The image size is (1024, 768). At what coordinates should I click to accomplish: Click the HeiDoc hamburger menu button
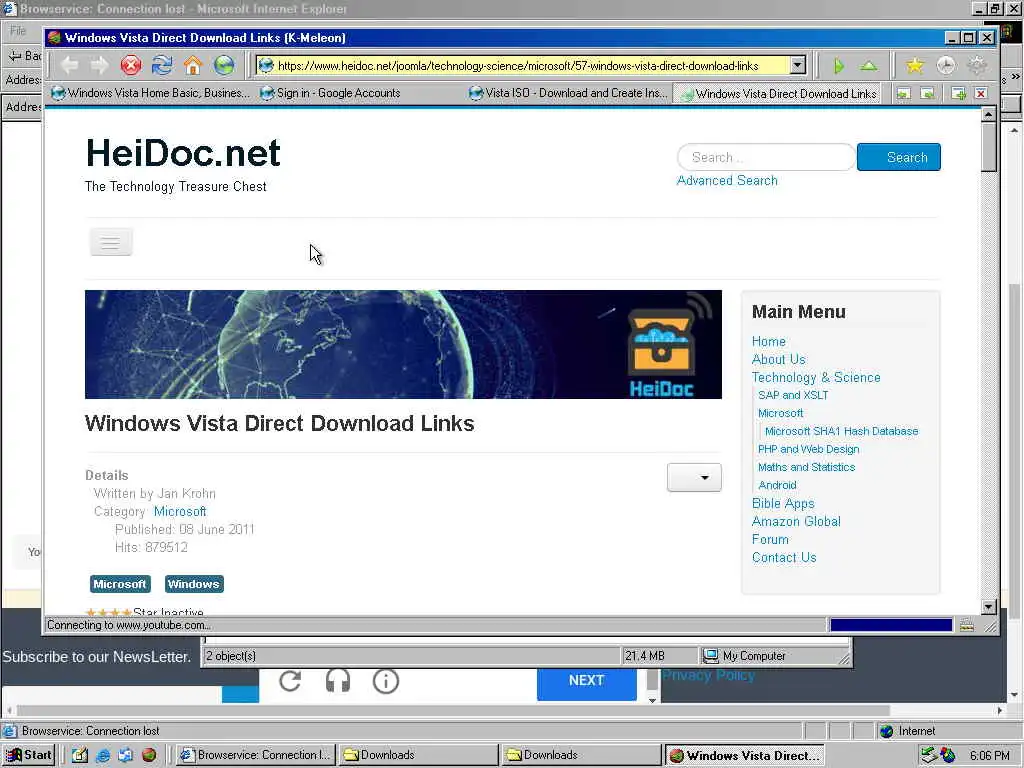pyautogui.click(x=110, y=243)
